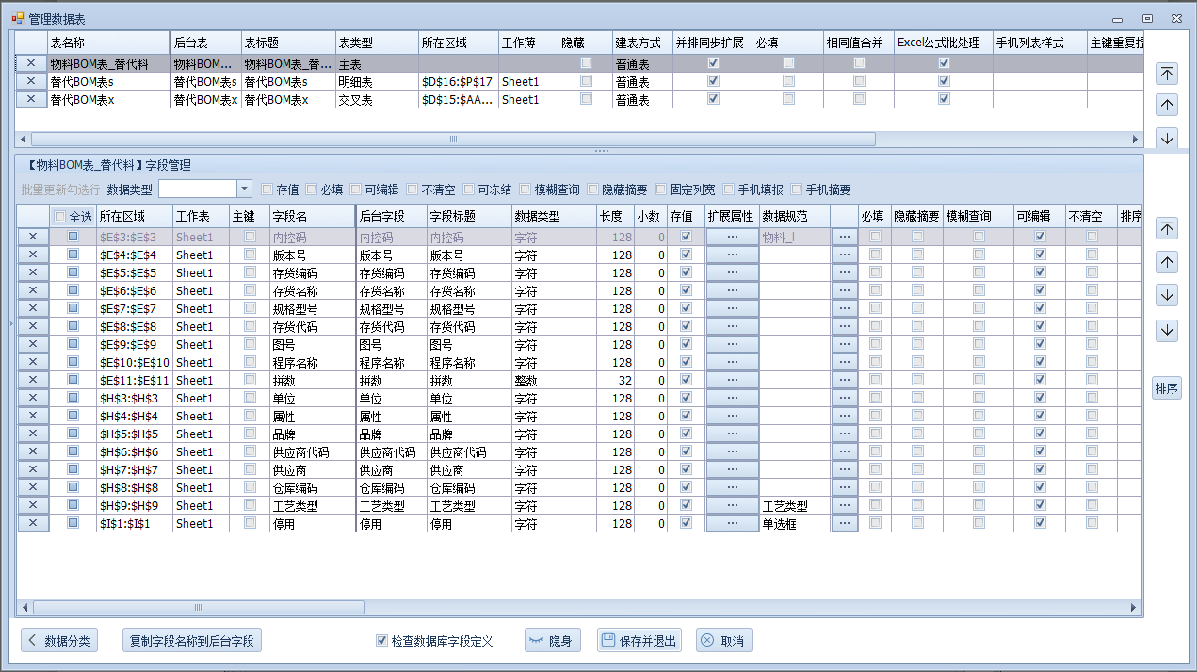Viewport: 1197px width, 672px height.
Task: Click the 隐身 hide button
Action: tap(551, 641)
